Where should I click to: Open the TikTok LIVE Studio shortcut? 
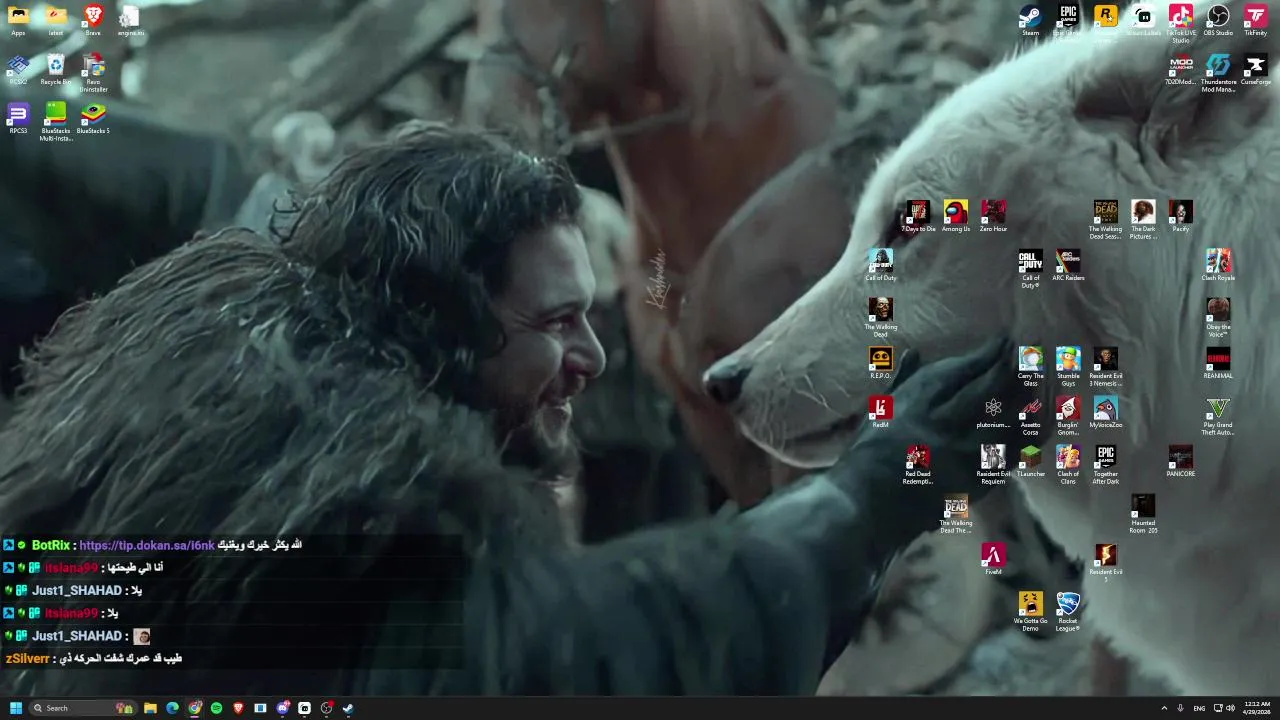[1181, 22]
